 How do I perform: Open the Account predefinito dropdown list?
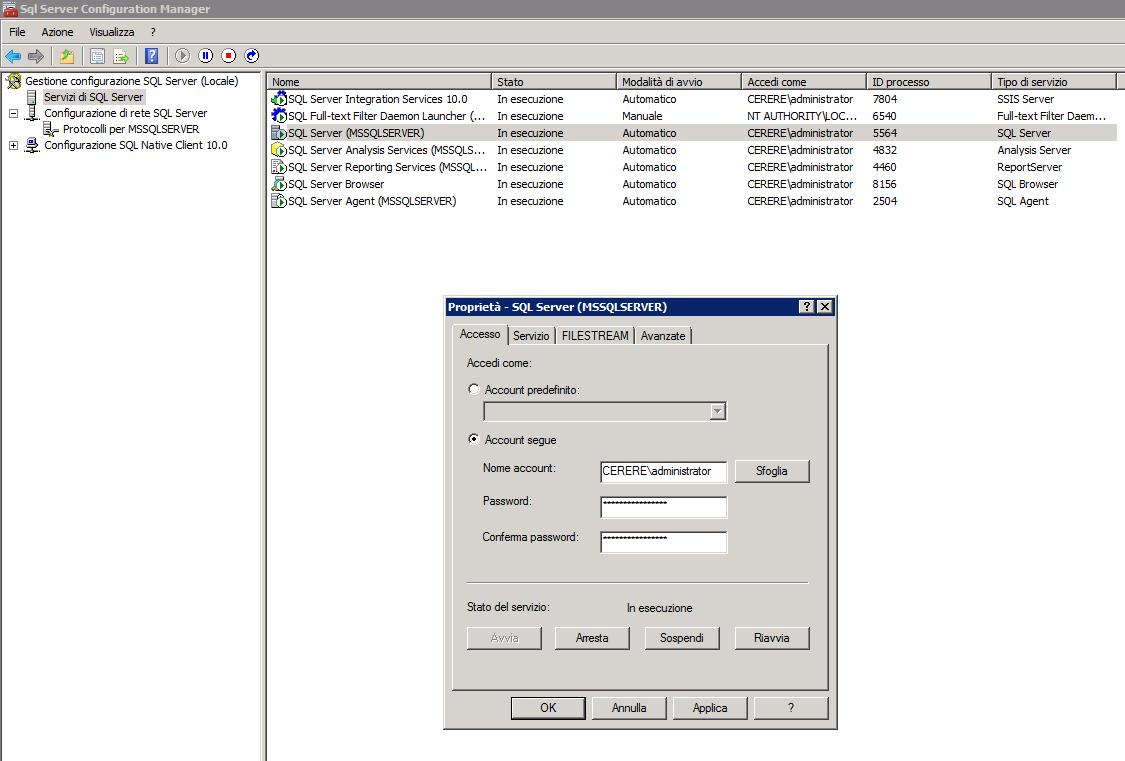(717, 411)
